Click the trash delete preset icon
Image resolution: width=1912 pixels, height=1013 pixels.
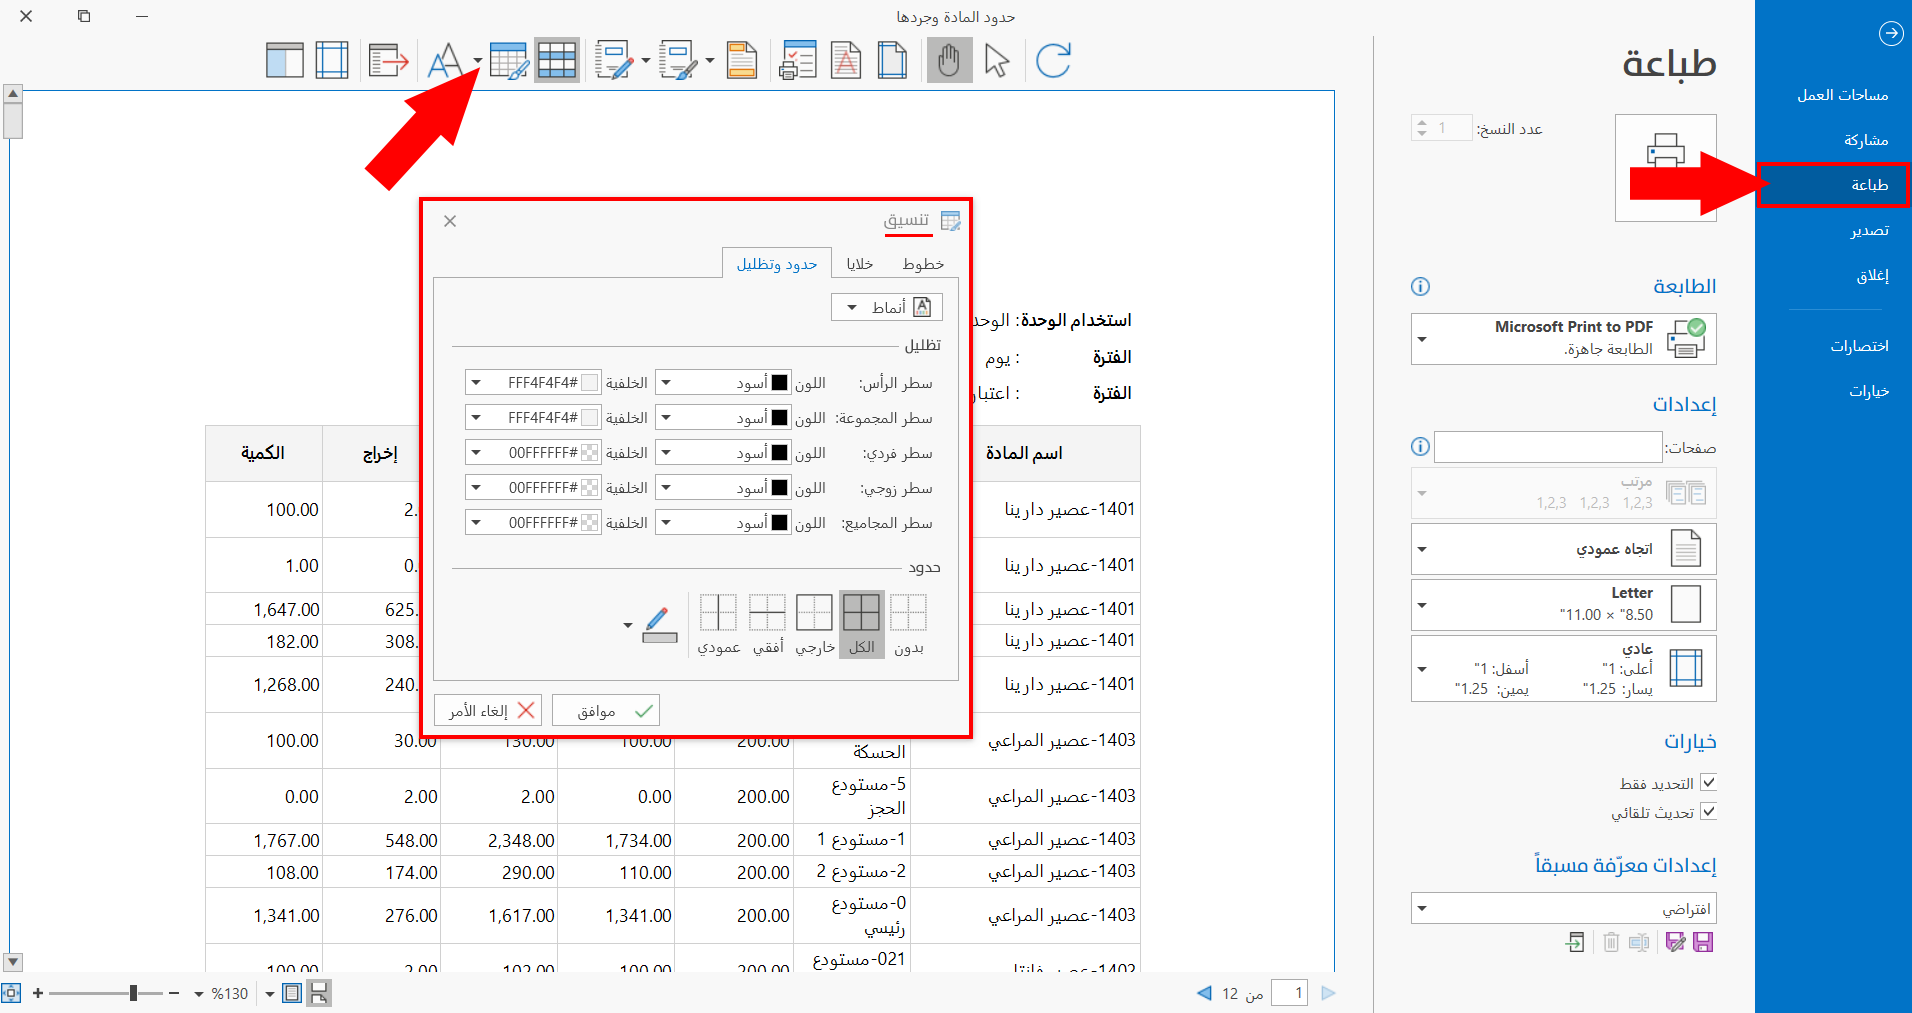pyautogui.click(x=1611, y=942)
